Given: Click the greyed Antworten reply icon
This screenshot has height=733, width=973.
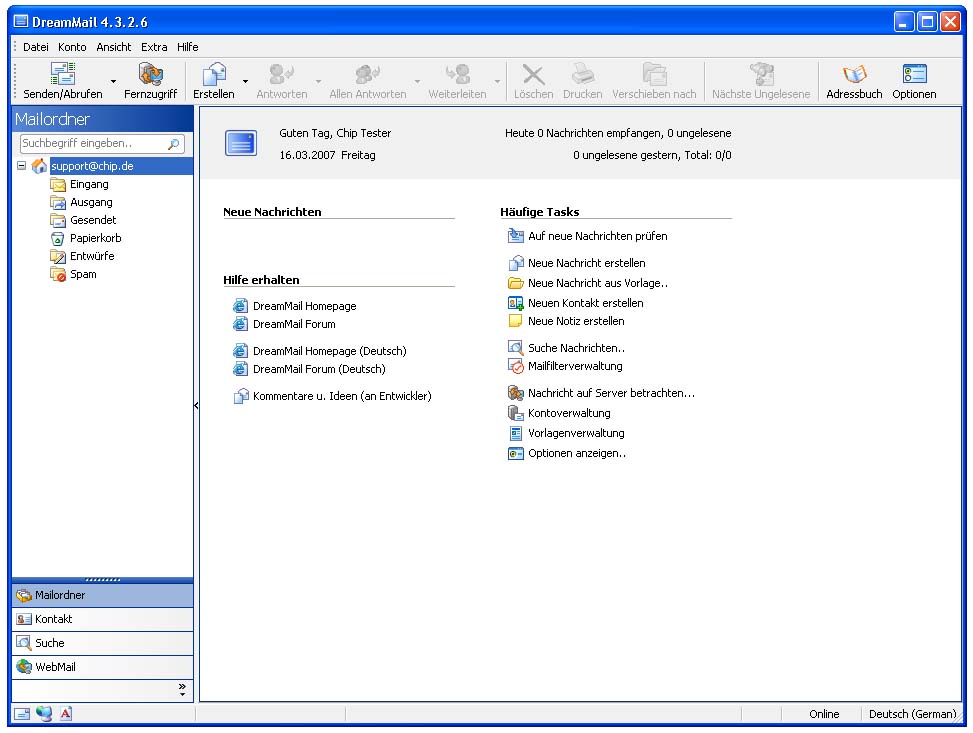Looking at the screenshot, I should 281,74.
